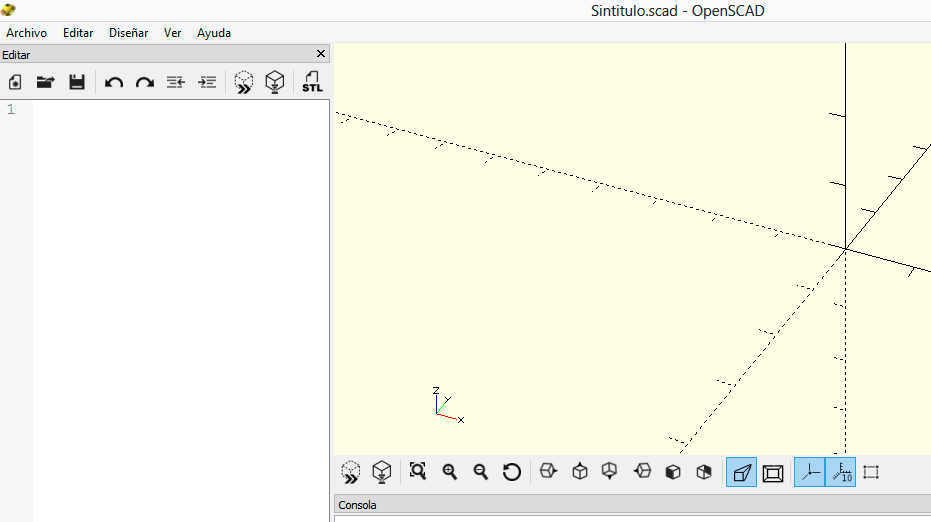Redo the last edit
931x522 pixels.
tap(145, 82)
